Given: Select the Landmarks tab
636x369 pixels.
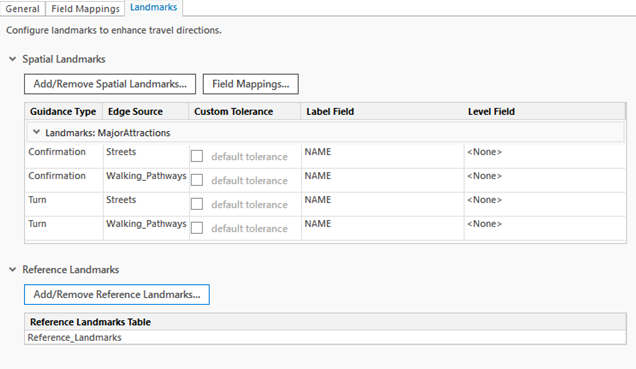Looking at the screenshot, I should [154, 7].
